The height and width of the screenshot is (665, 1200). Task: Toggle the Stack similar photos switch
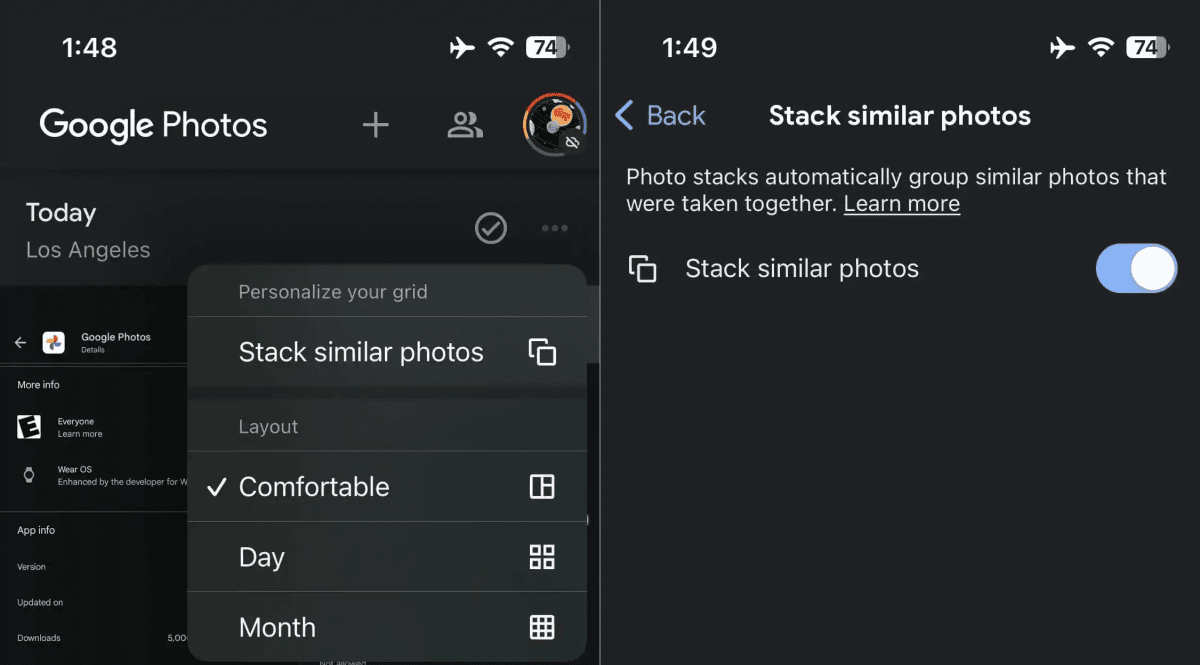1136,268
